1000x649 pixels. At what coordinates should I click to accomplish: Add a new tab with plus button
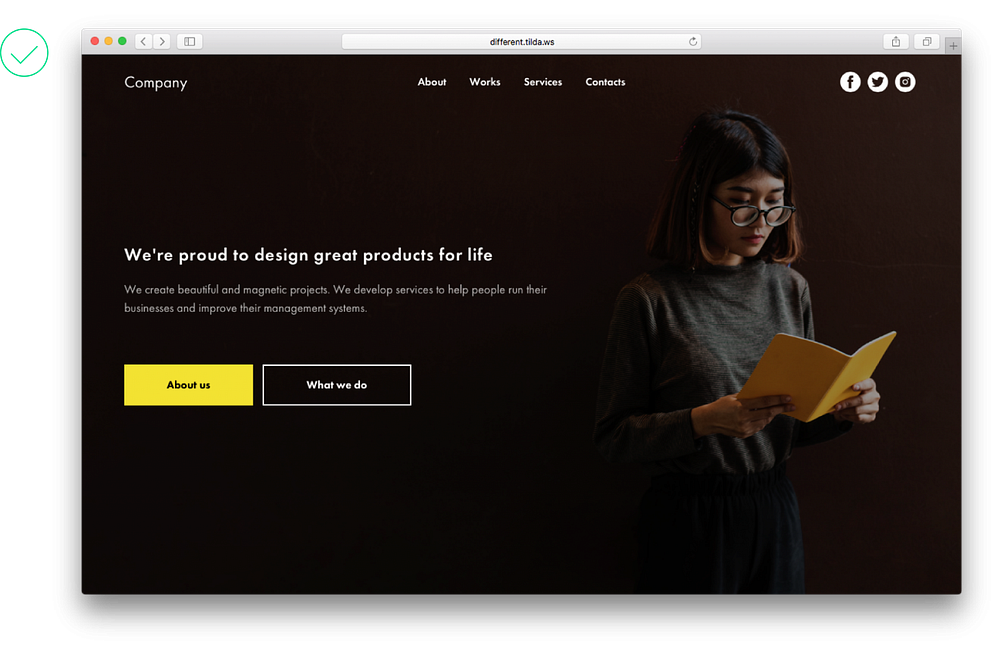953,46
